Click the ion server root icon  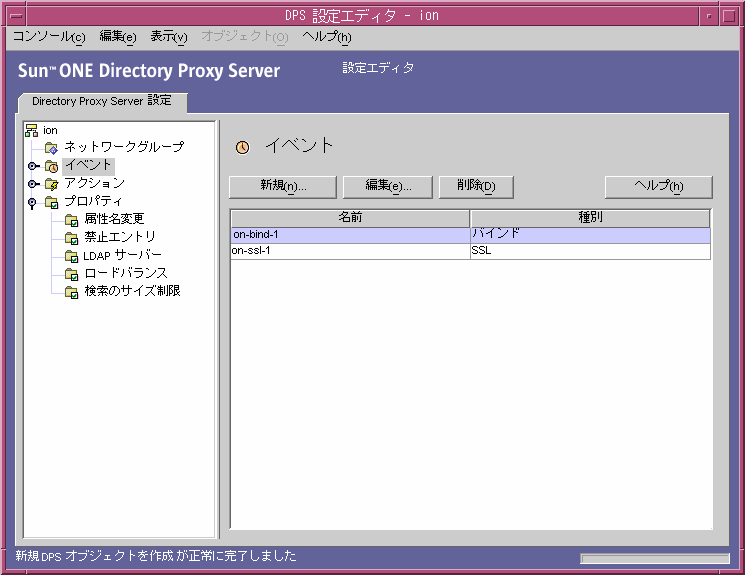pyautogui.click(x=31, y=130)
